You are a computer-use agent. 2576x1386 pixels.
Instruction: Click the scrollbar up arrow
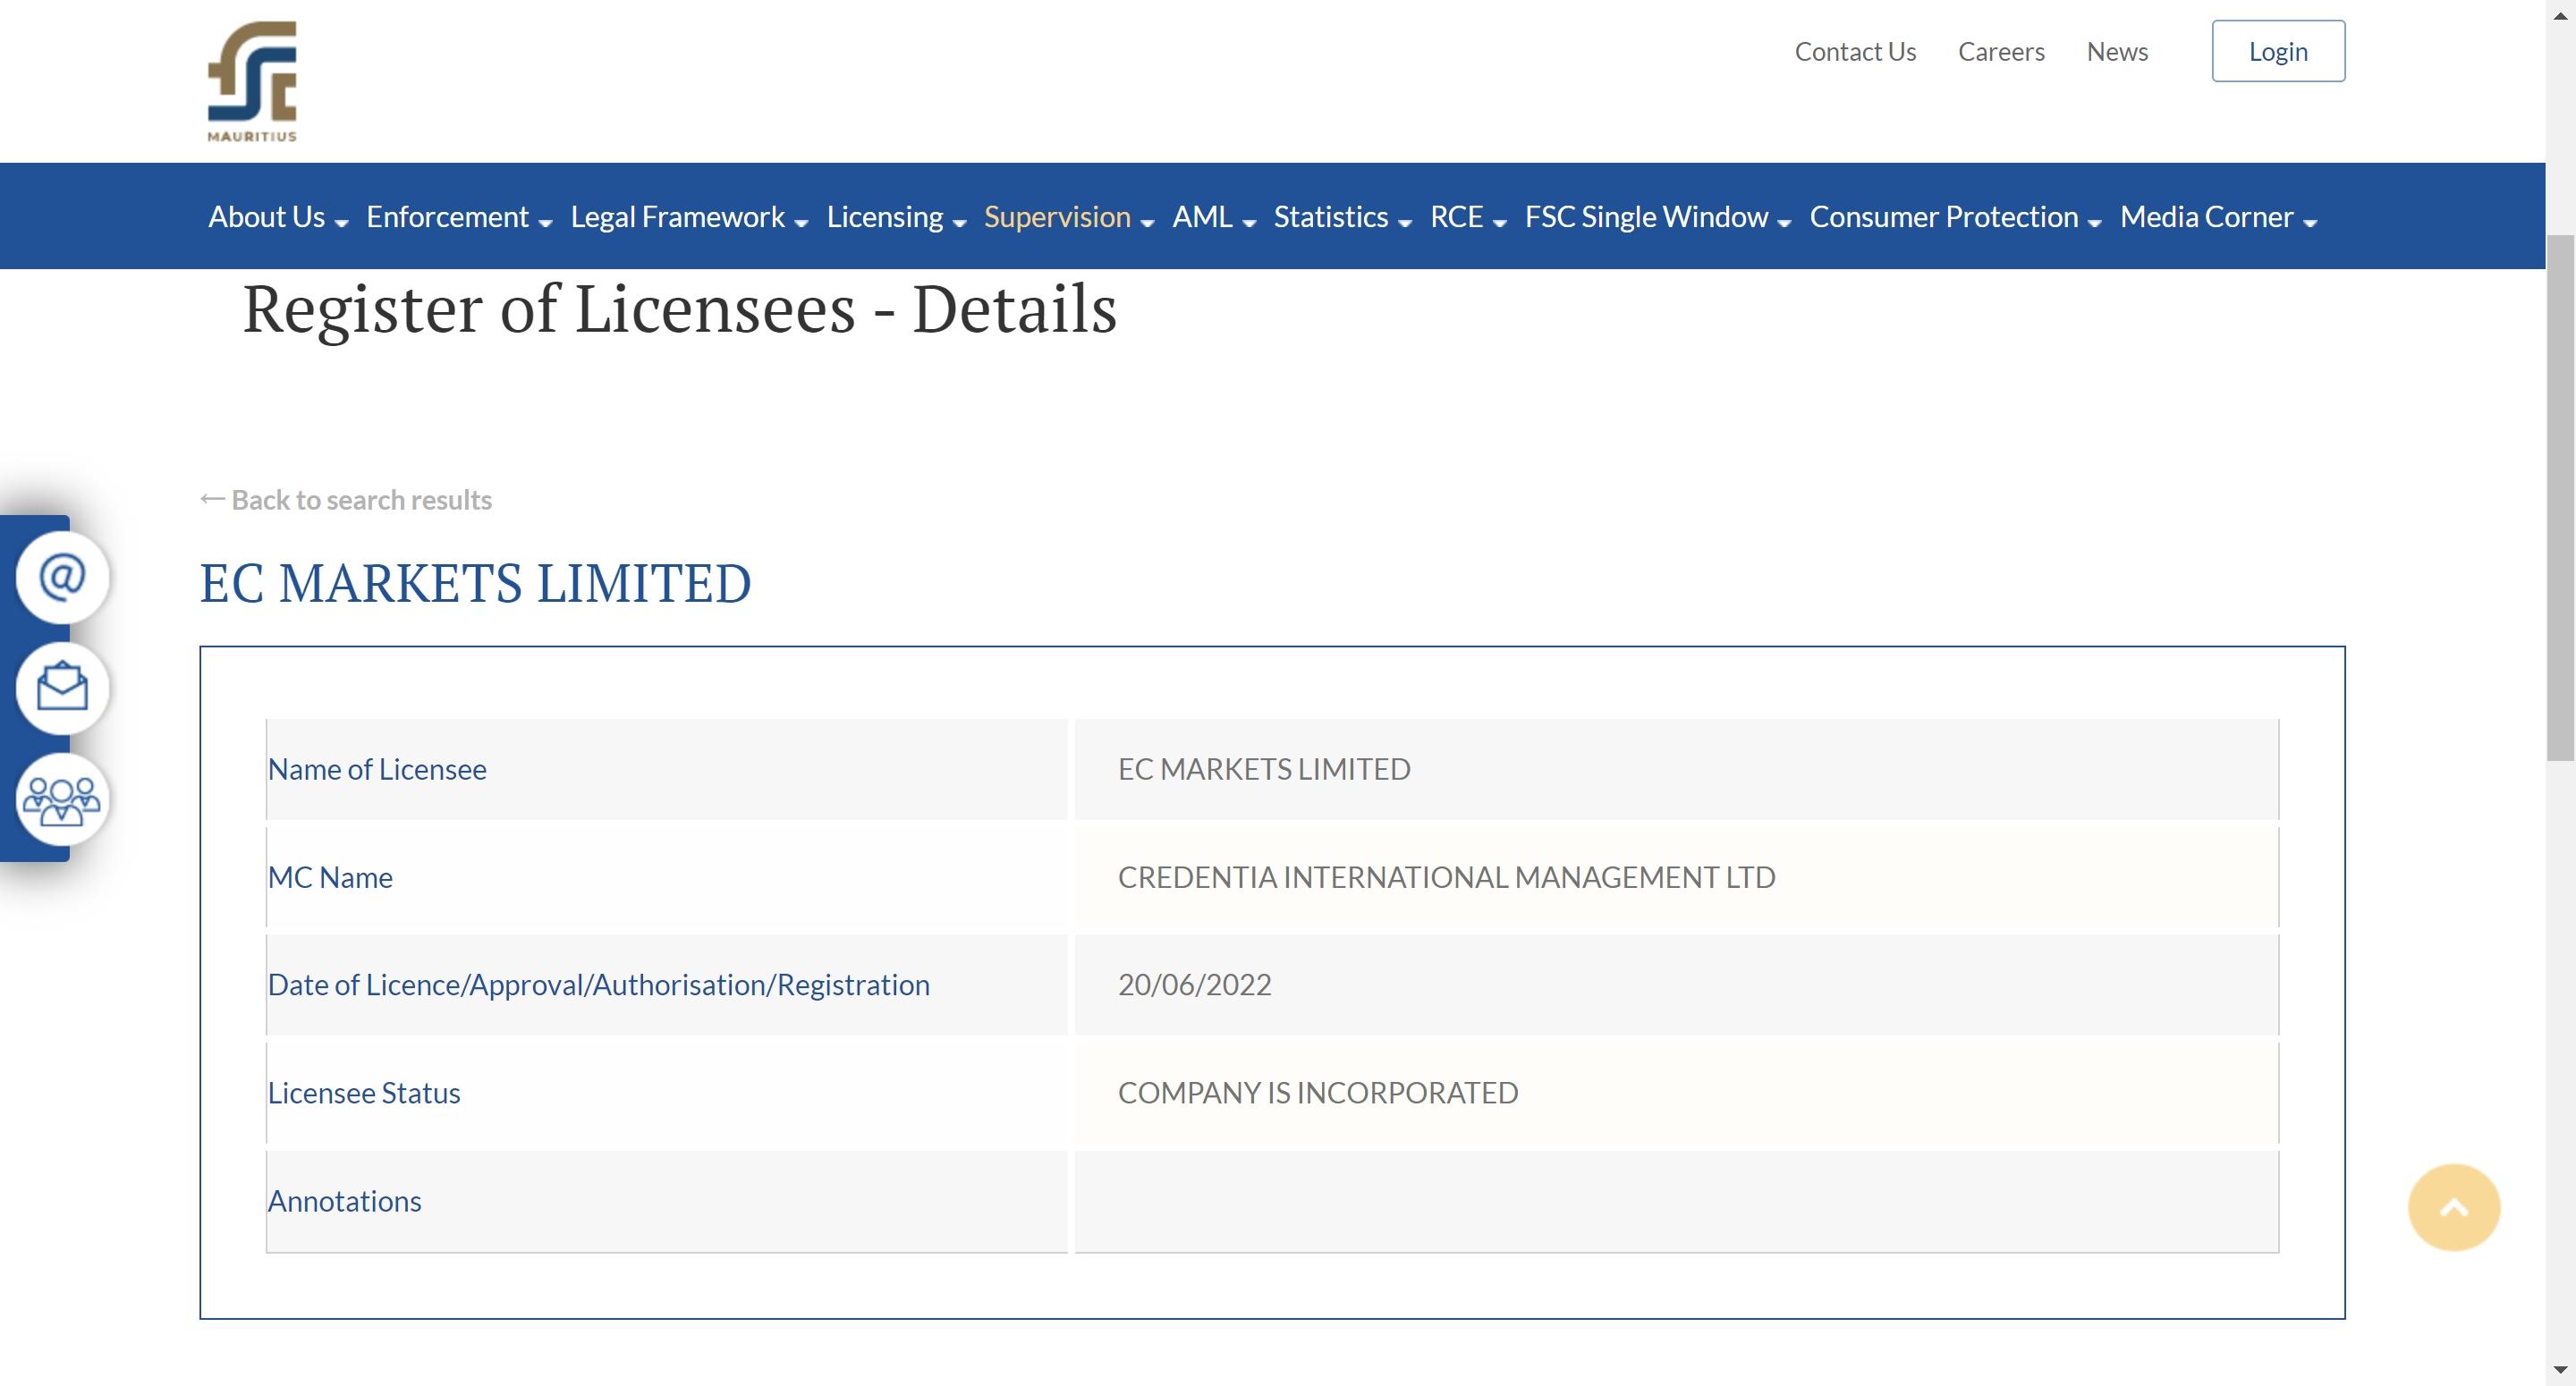[2560, 15]
